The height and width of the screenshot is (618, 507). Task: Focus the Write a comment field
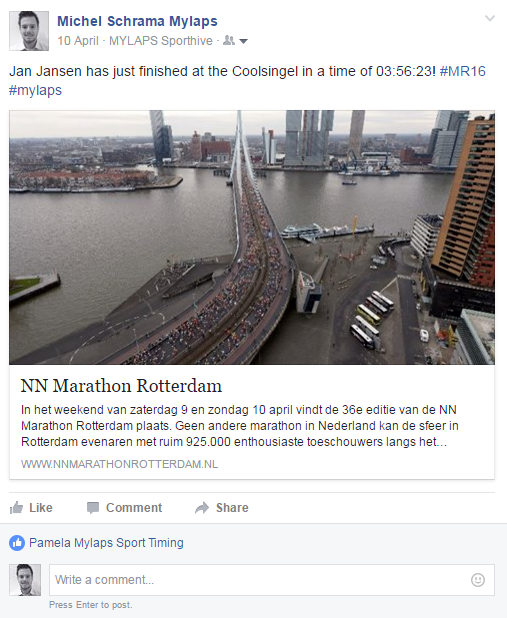(272, 580)
